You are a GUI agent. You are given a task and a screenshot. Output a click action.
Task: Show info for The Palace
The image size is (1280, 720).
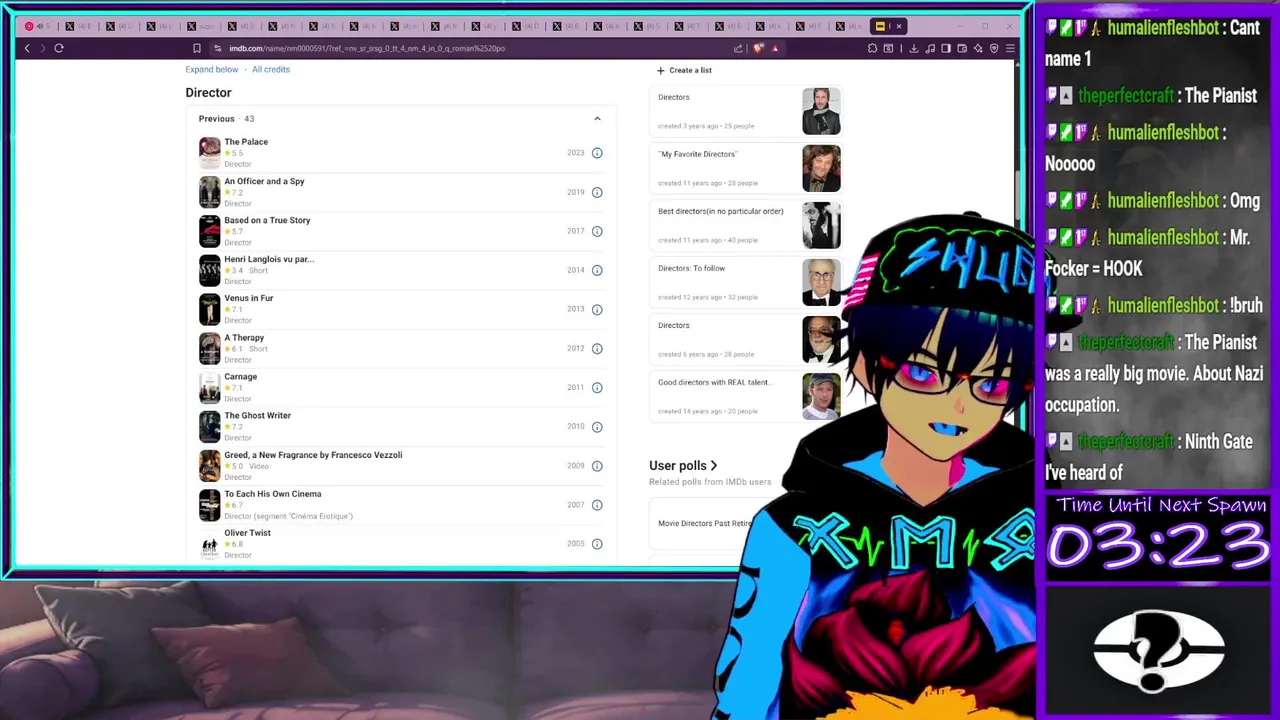point(597,153)
